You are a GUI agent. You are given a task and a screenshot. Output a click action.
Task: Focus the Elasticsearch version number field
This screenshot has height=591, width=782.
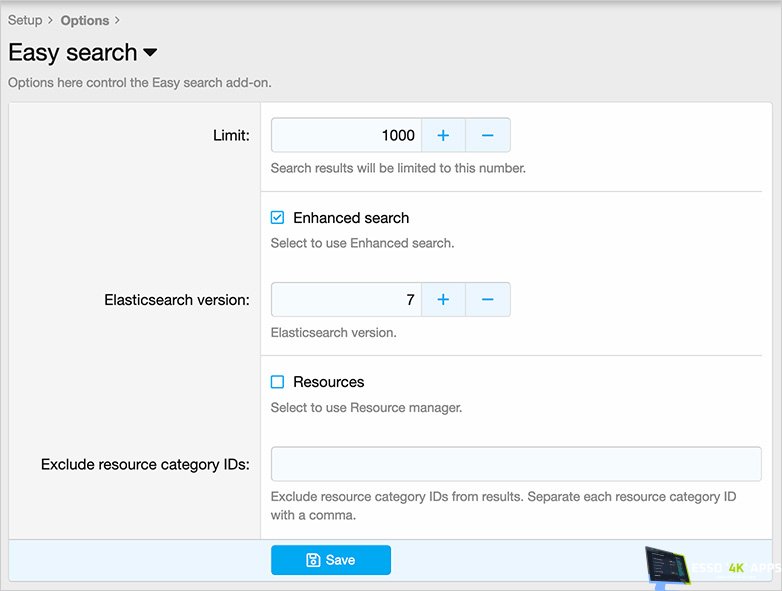tap(347, 299)
